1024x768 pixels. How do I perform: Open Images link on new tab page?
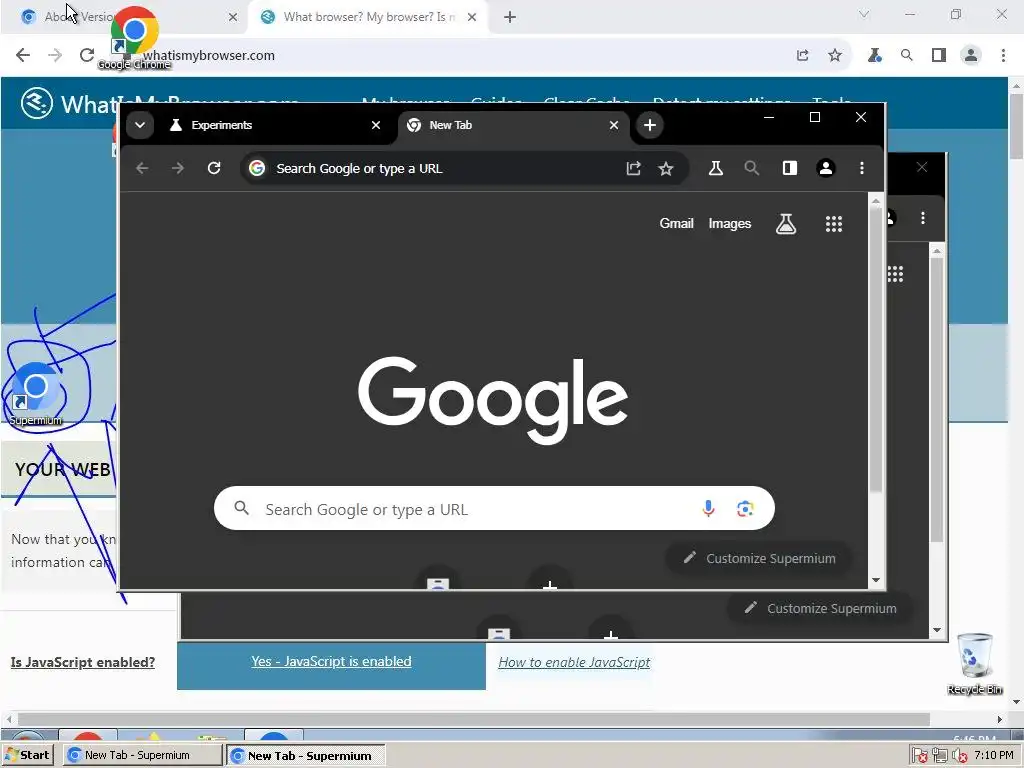point(729,223)
